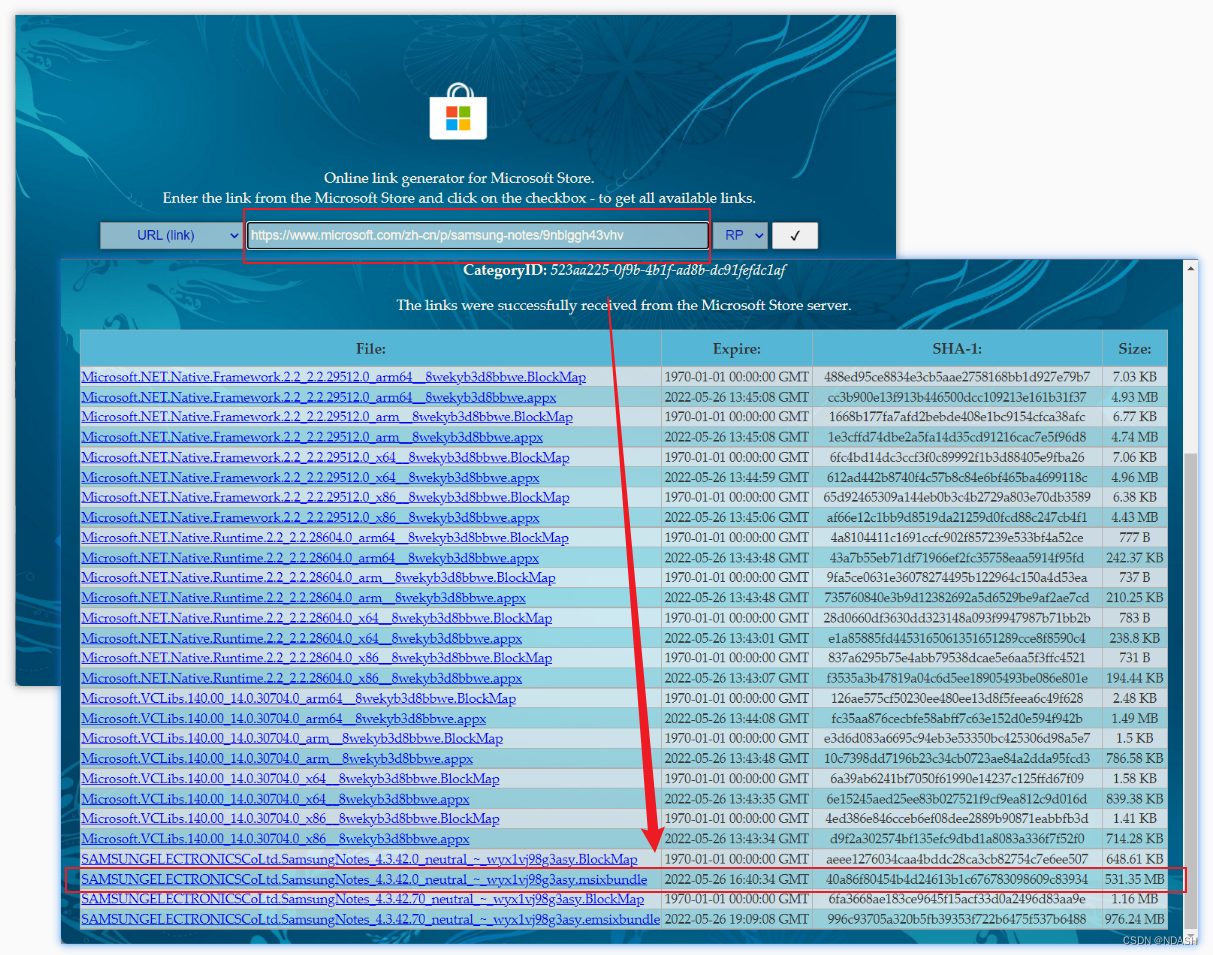Screen dimensions: 1213x955
Task: Download NET.Native.Framework x64 appx file
Action: [x=311, y=477]
